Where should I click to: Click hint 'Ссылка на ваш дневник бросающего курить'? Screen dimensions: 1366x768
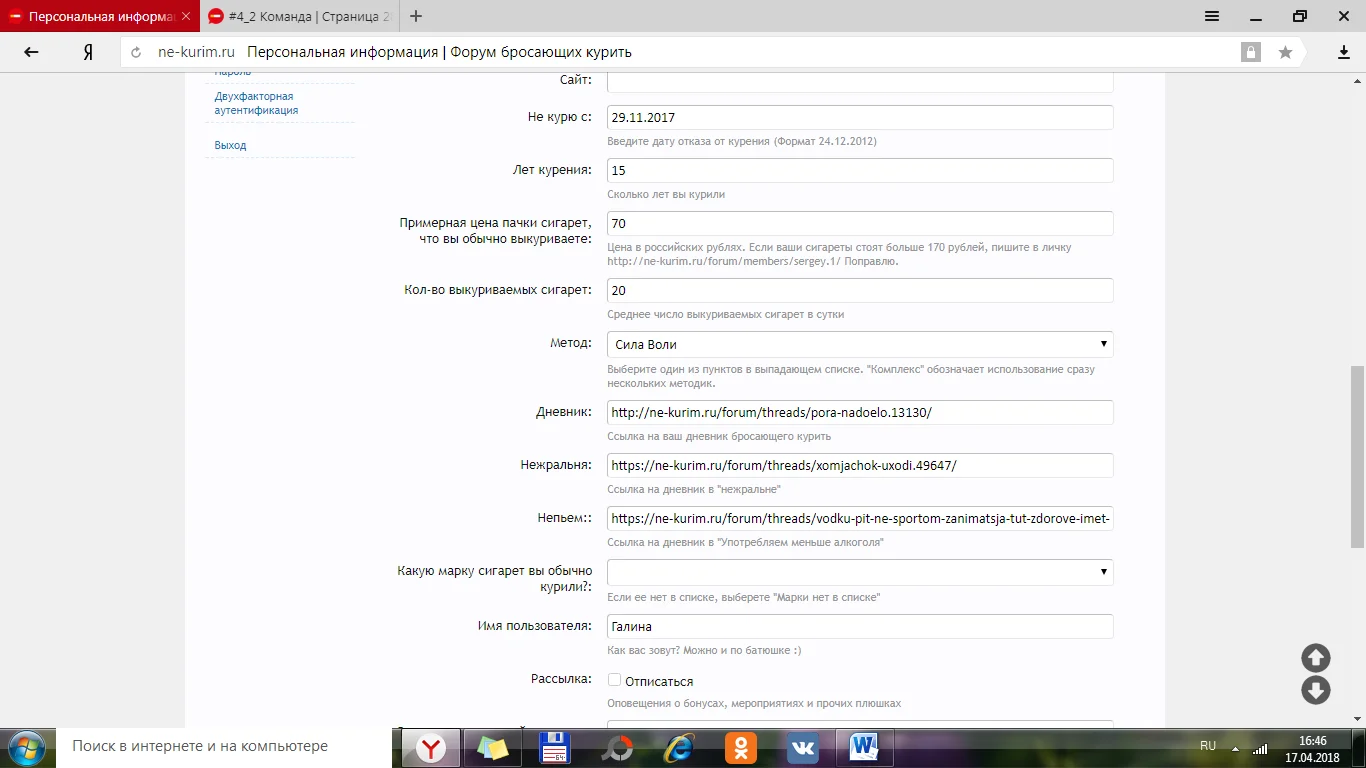(719, 436)
